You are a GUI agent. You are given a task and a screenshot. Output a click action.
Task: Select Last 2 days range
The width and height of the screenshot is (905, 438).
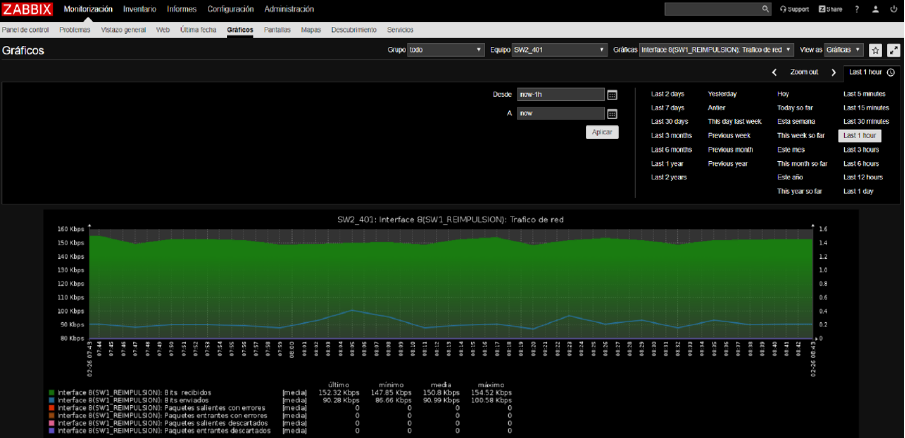668,94
